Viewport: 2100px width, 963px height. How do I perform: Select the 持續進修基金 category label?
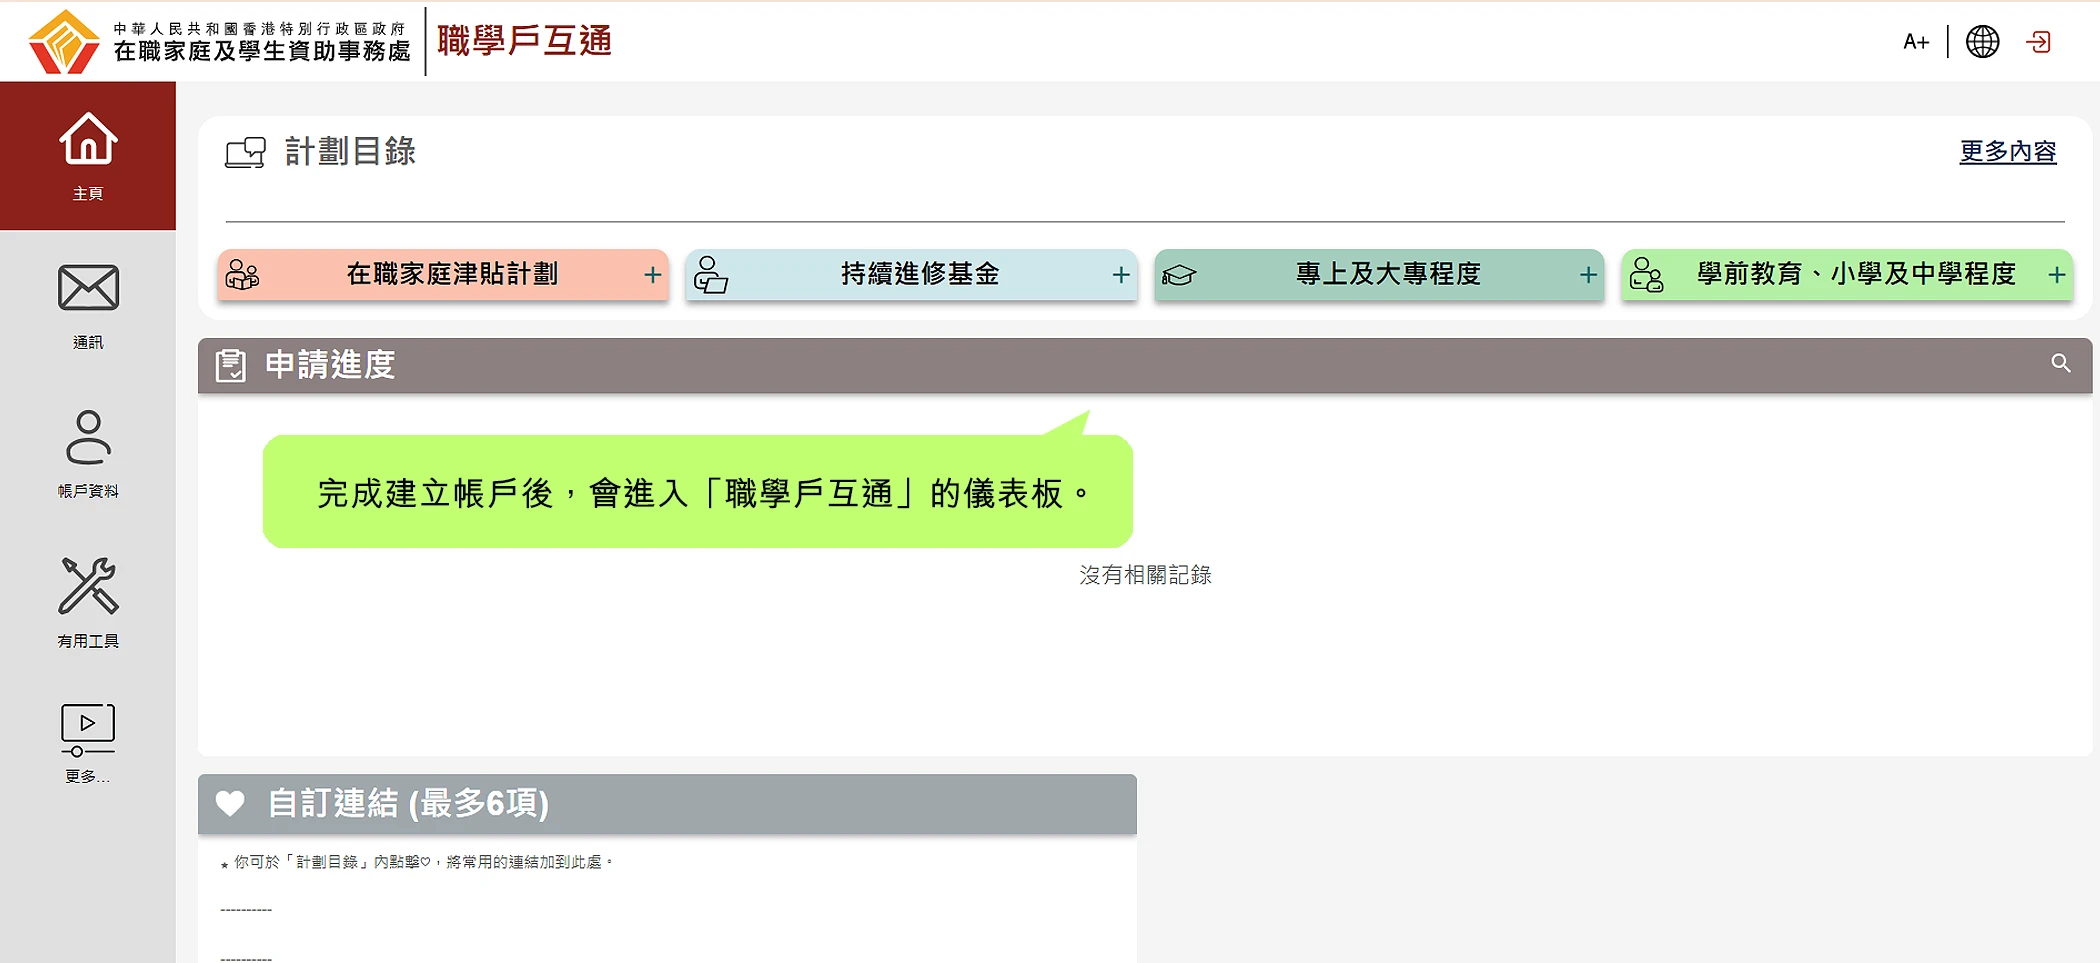[x=920, y=274]
